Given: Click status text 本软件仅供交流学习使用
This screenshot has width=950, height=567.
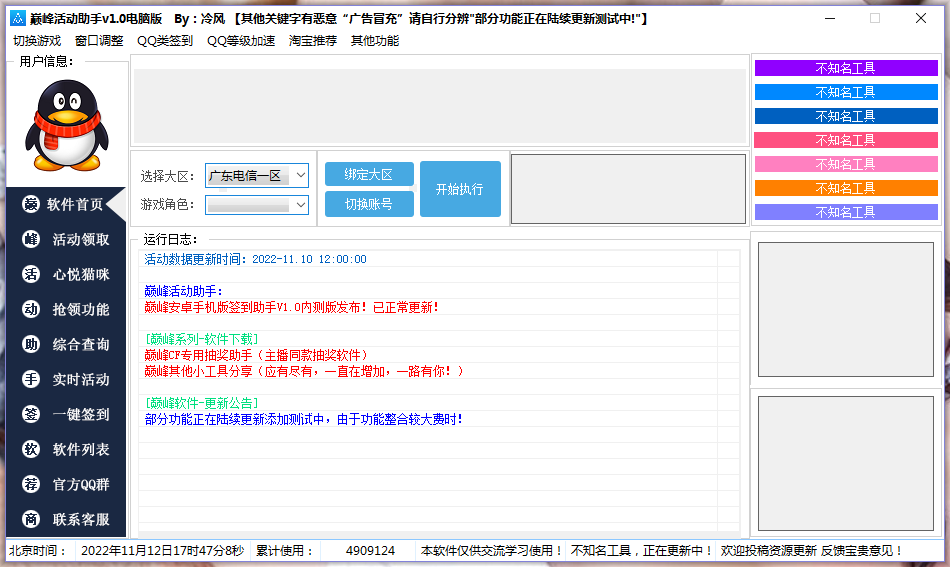Looking at the screenshot, I should tap(493, 551).
